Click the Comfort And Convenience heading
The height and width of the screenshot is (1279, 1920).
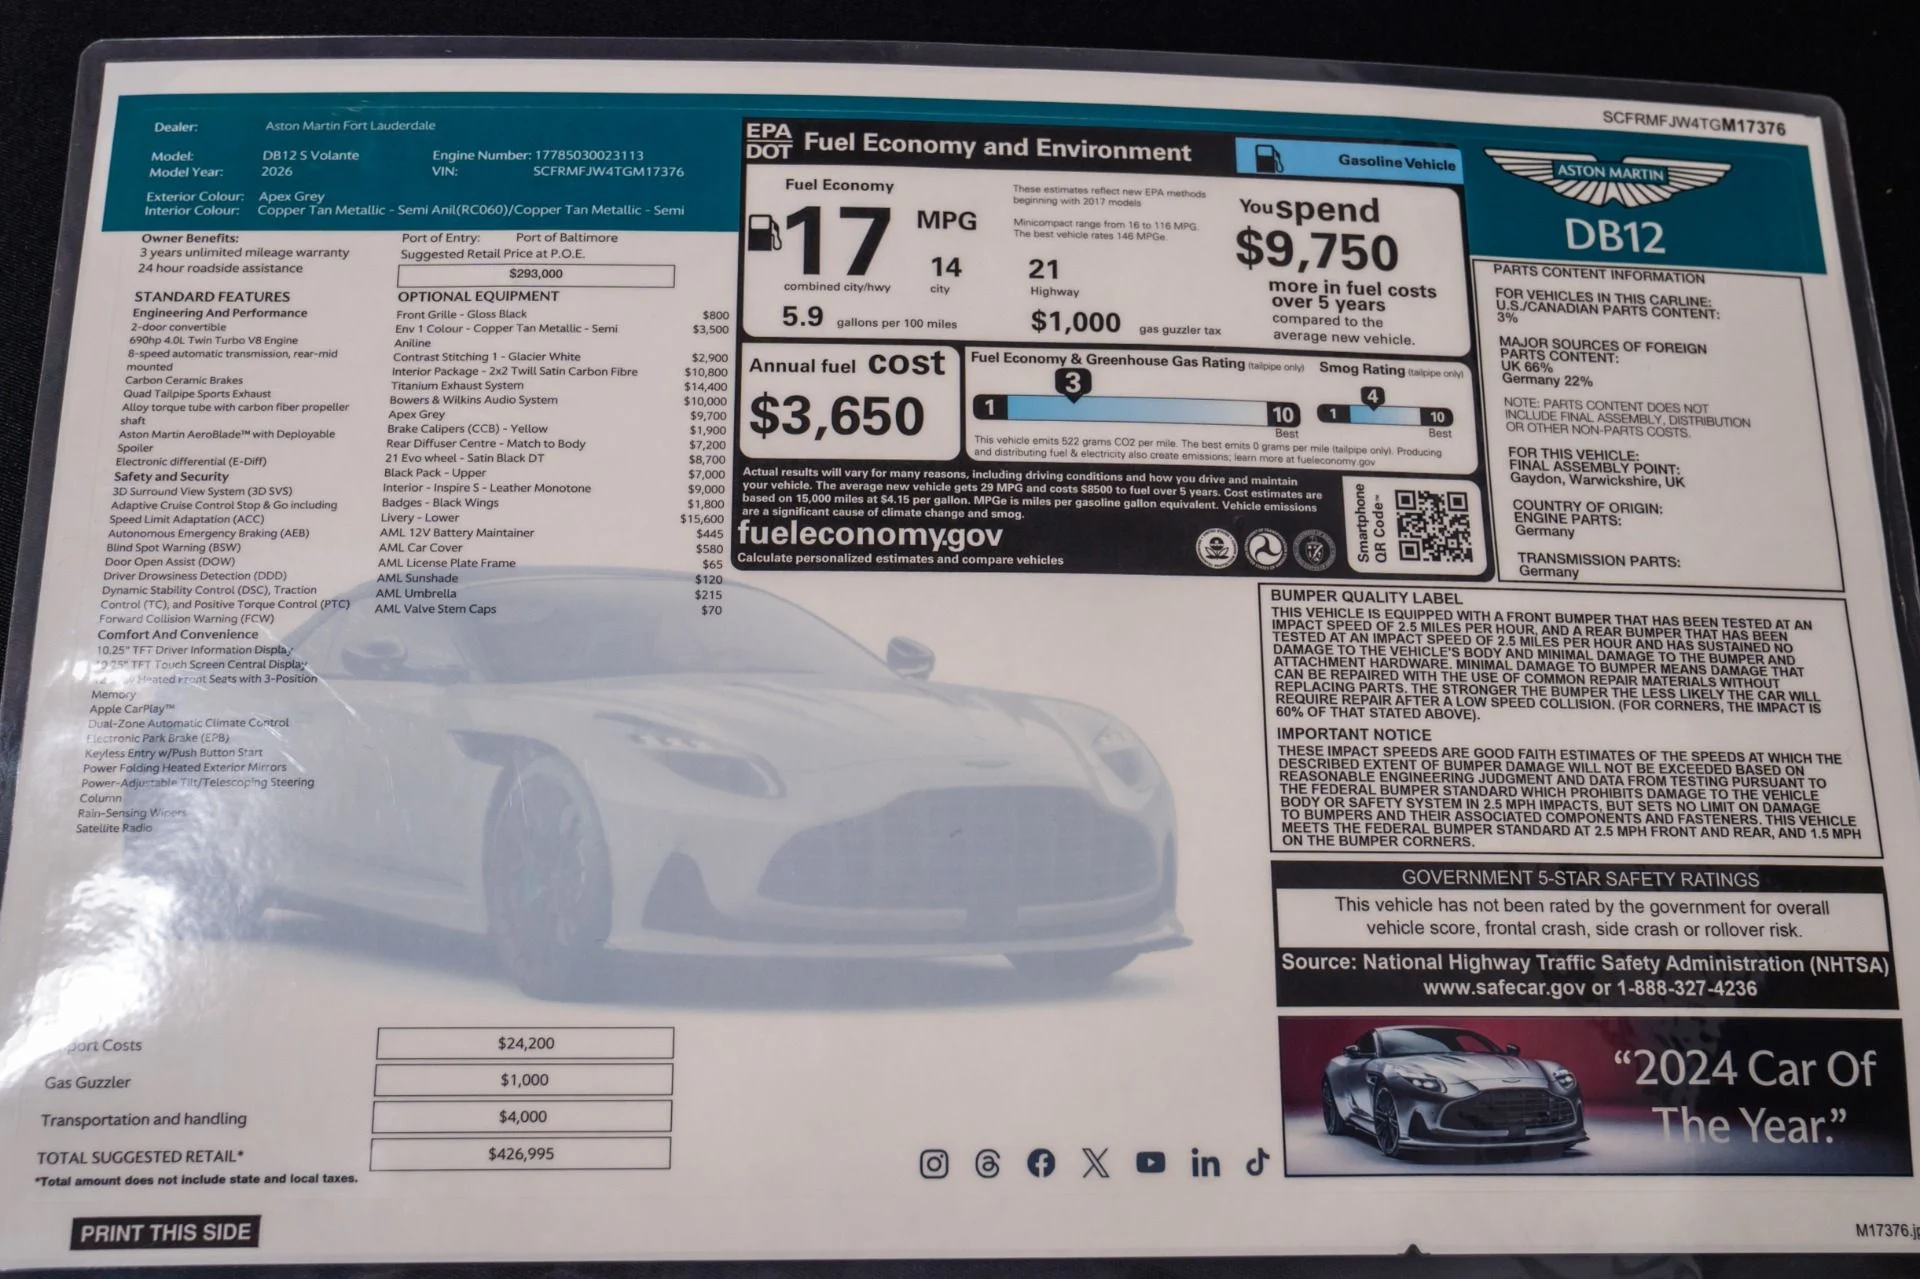click(x=178, y=635)
